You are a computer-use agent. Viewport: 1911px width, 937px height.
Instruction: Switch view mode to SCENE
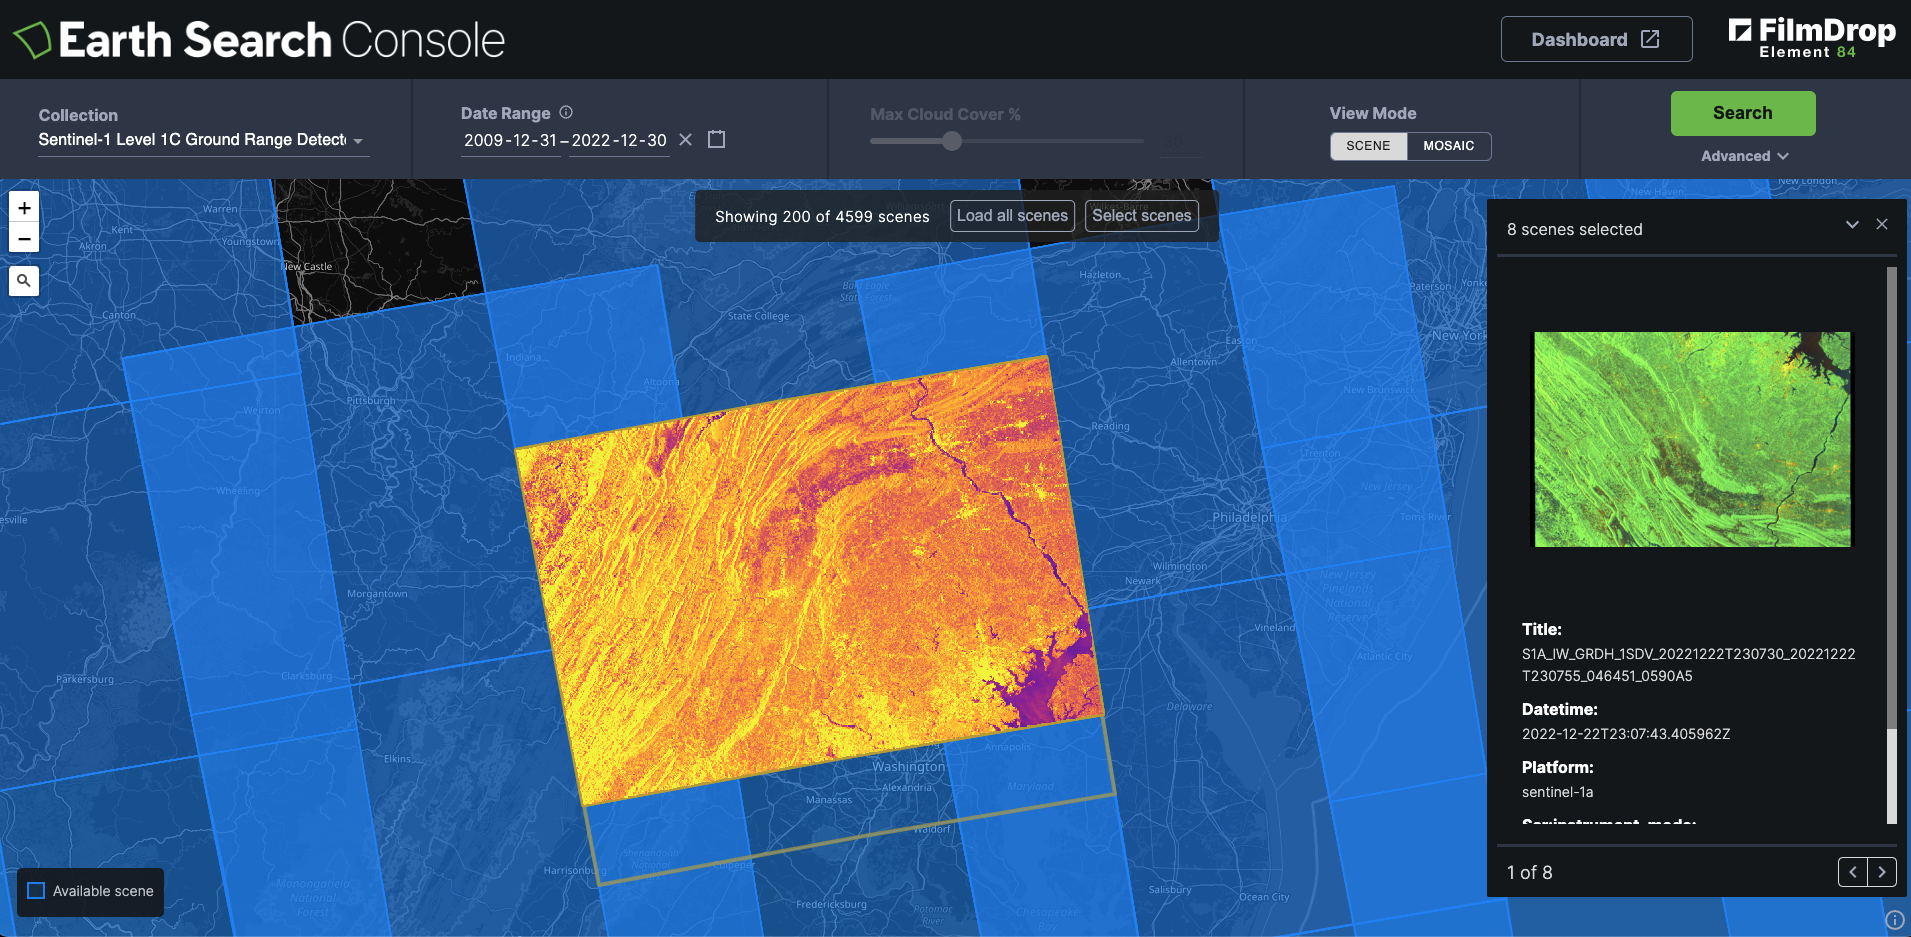click(x=1368, y=146)
